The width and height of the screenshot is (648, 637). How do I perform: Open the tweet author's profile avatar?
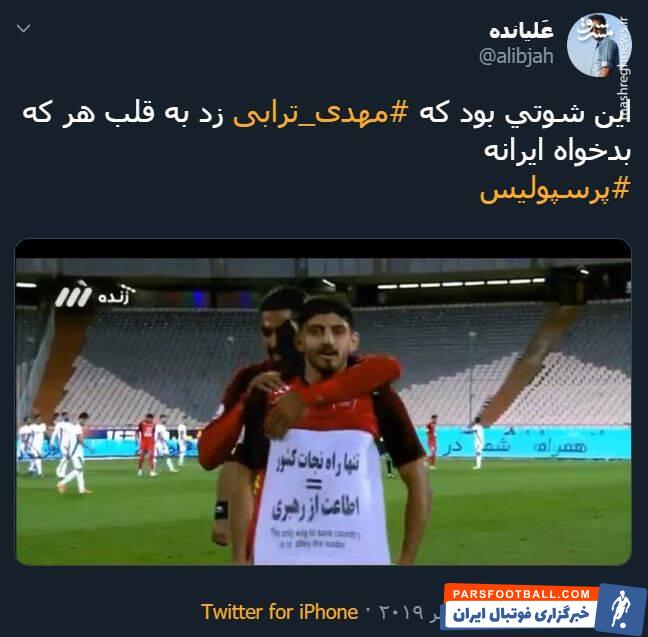(x=599, y=45)
